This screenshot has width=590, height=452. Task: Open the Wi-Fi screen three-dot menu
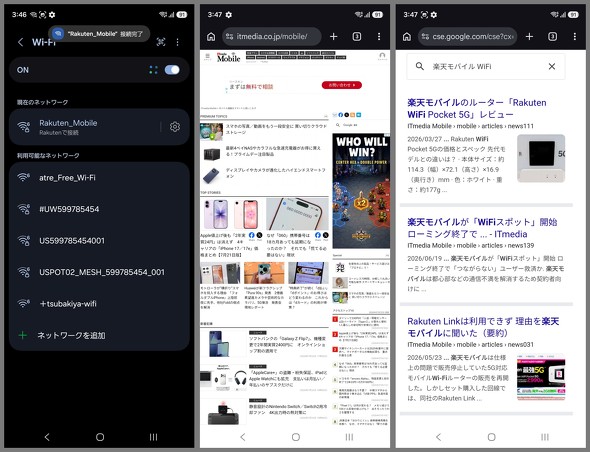click(178, 42)
